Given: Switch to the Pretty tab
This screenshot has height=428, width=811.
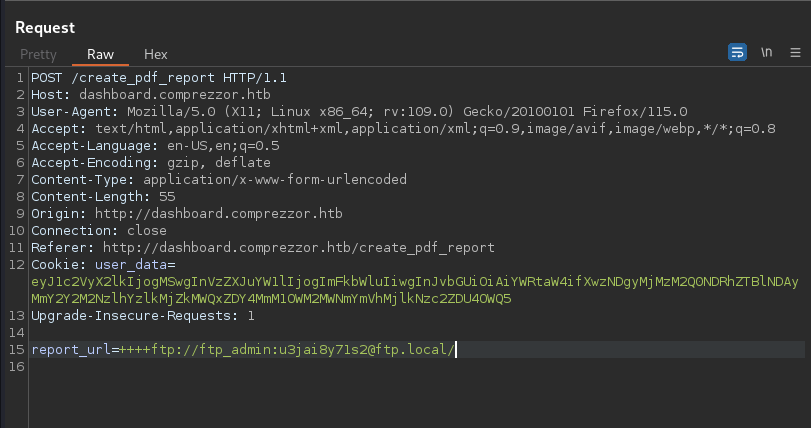Looking at the screenshot, I should click(x=38, y=54).
